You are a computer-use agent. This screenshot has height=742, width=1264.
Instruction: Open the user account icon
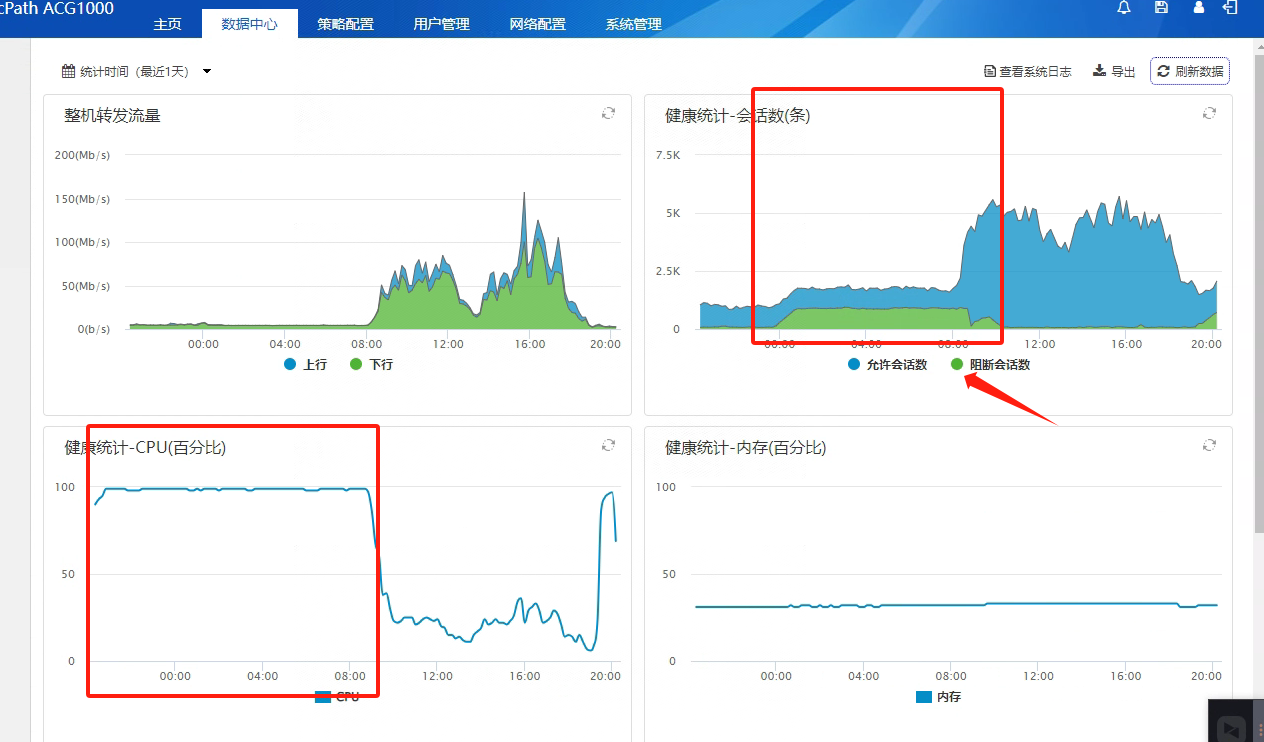[x=1199, y=7]
